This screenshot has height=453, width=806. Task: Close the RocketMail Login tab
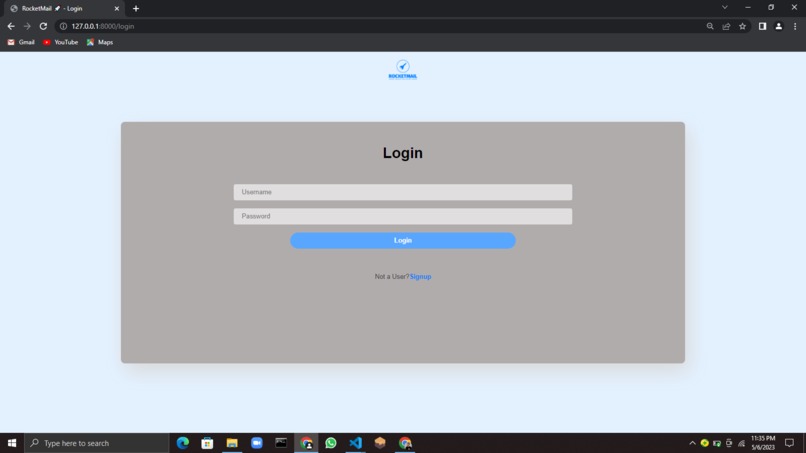pos(117,9)
